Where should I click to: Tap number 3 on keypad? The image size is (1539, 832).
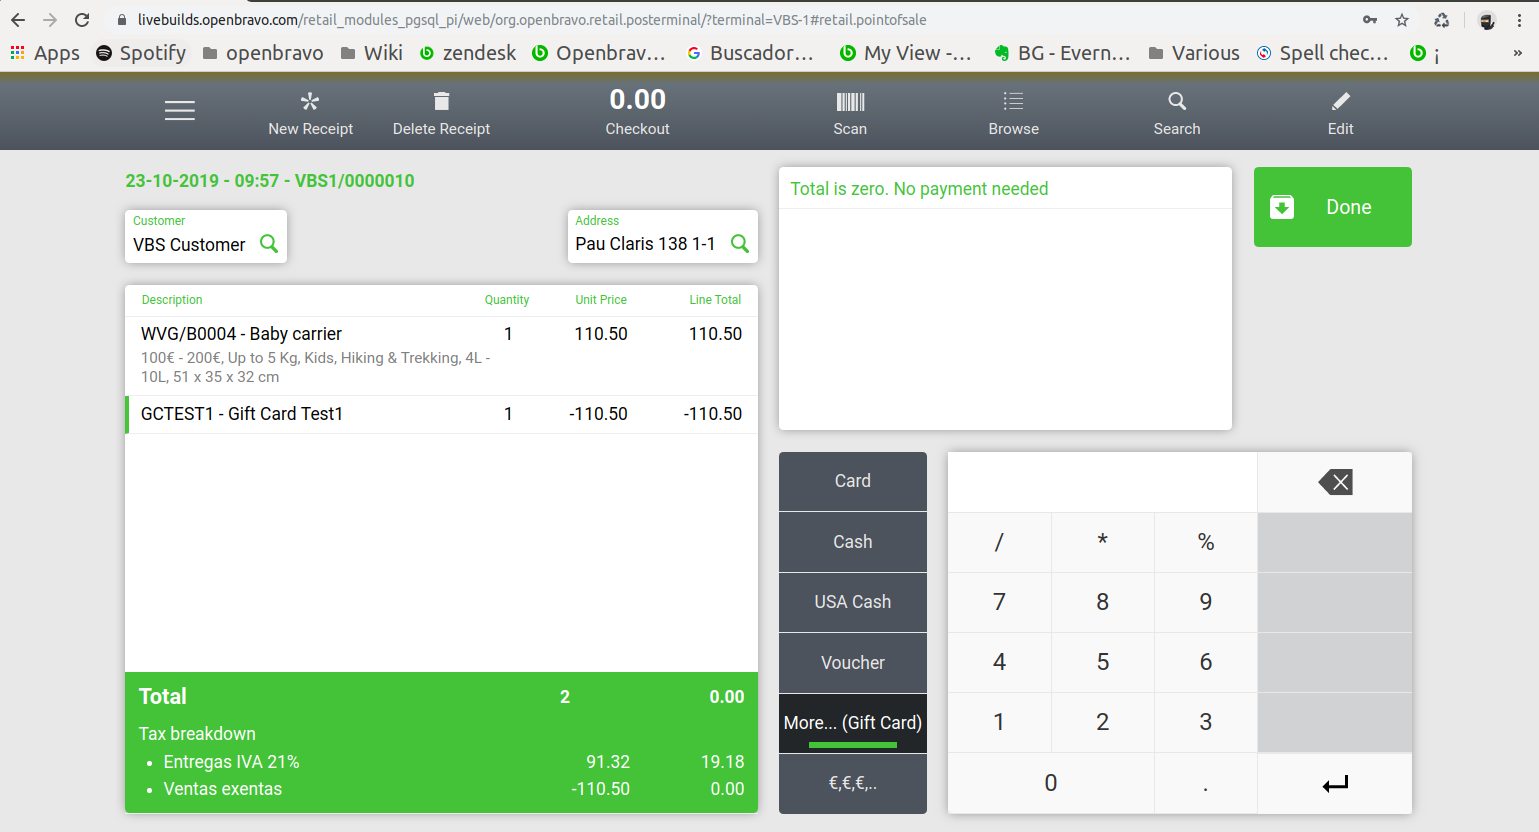coord(1206,722)
